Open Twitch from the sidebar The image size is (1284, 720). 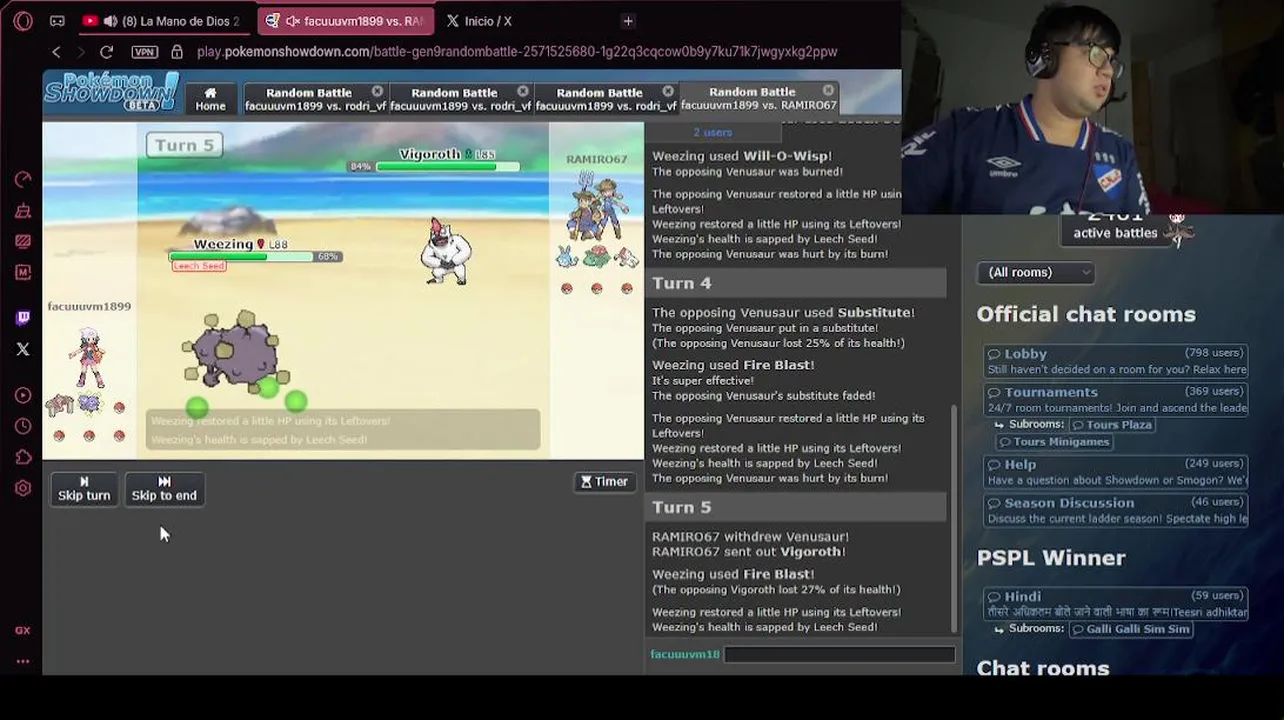click(x=23, y=318)
